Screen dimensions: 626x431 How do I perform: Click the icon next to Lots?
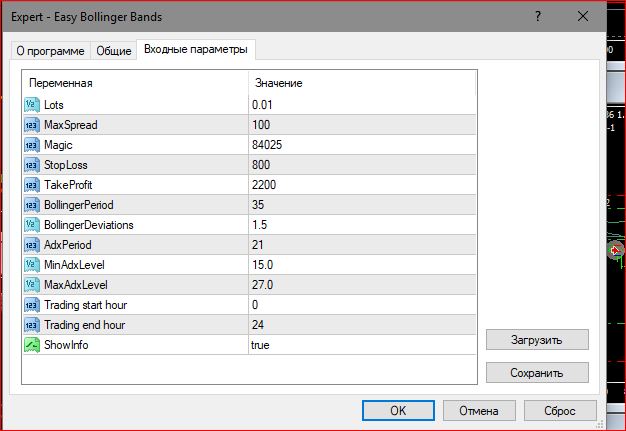pyautogui.click(x=32, y=105)
